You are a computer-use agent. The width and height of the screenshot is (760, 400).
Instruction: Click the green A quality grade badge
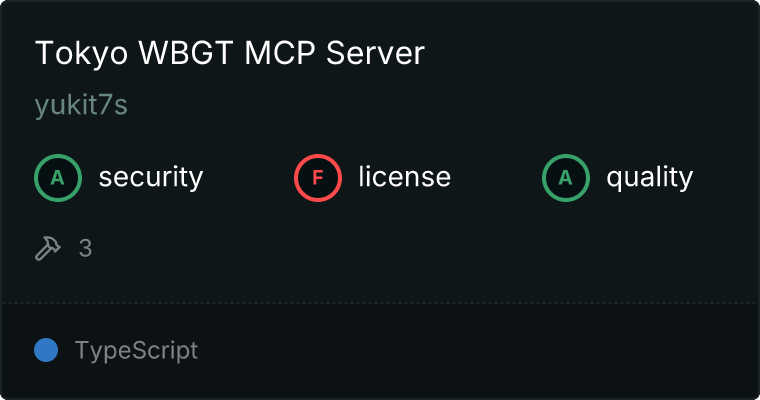click(x=566, y=178)
